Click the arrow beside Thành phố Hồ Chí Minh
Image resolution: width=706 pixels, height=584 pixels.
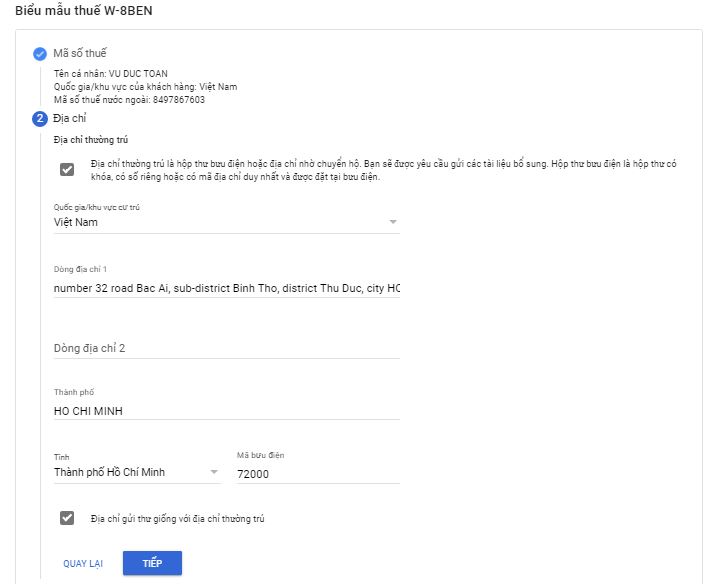(x=214, y=472)
